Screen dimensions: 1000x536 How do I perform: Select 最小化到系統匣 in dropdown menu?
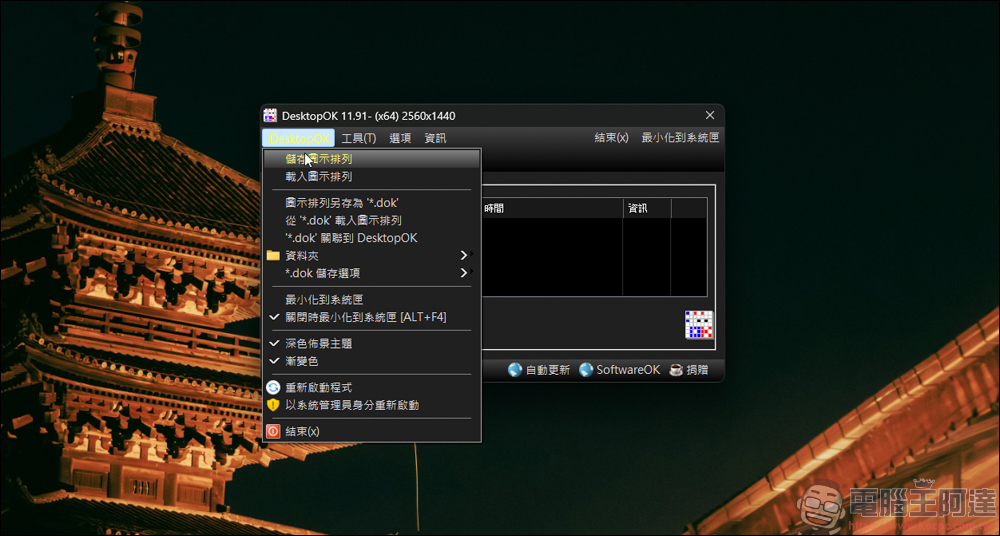[372, 299]
